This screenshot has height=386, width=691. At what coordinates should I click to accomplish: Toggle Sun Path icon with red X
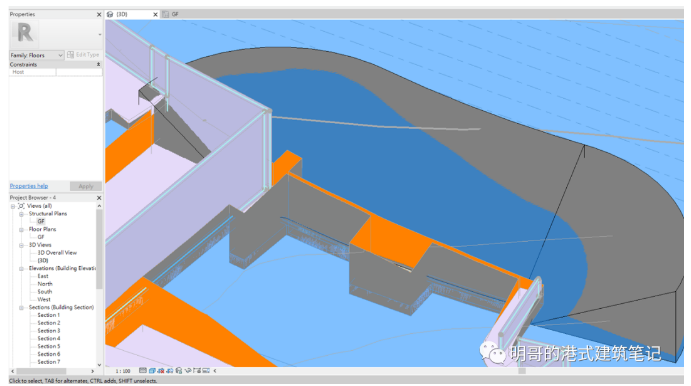tap(161, 371)
